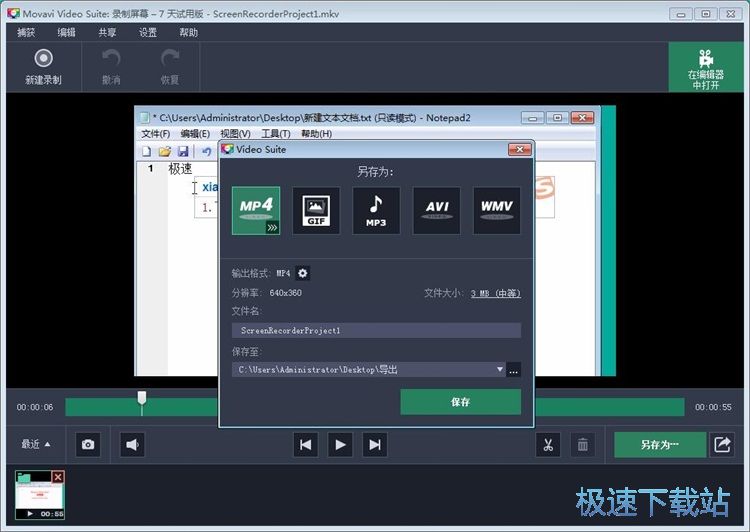Click the current time 00:00:06 label
Viewport: 750px width, 532px height.
(35, 407)
